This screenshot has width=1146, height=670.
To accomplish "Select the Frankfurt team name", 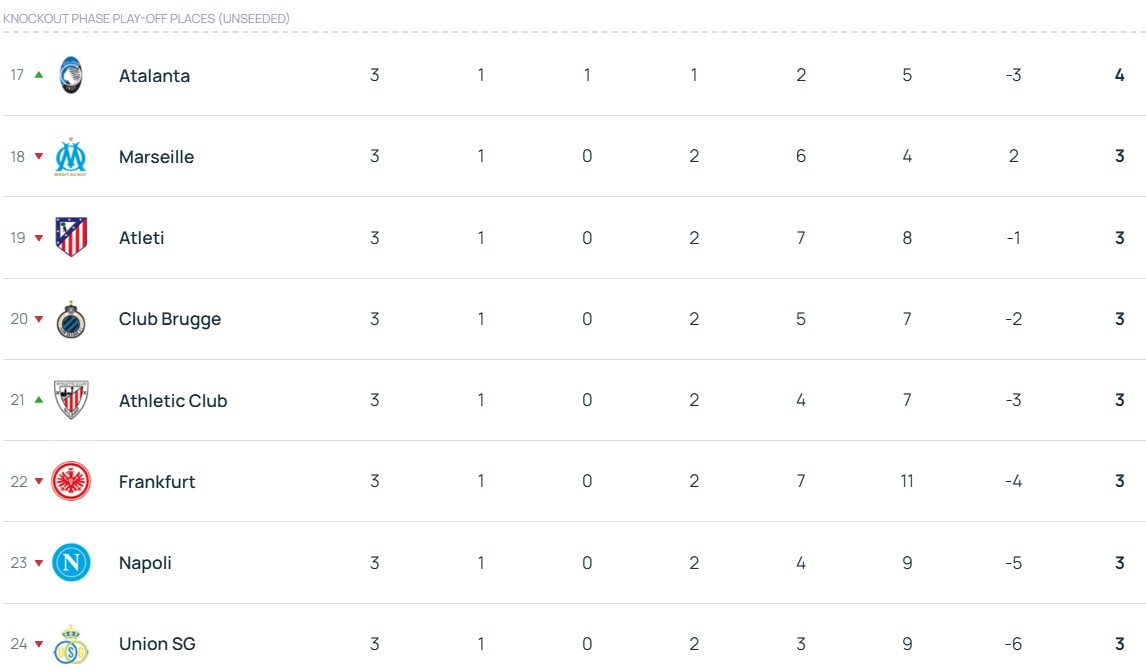I will [x=157, y=482].
